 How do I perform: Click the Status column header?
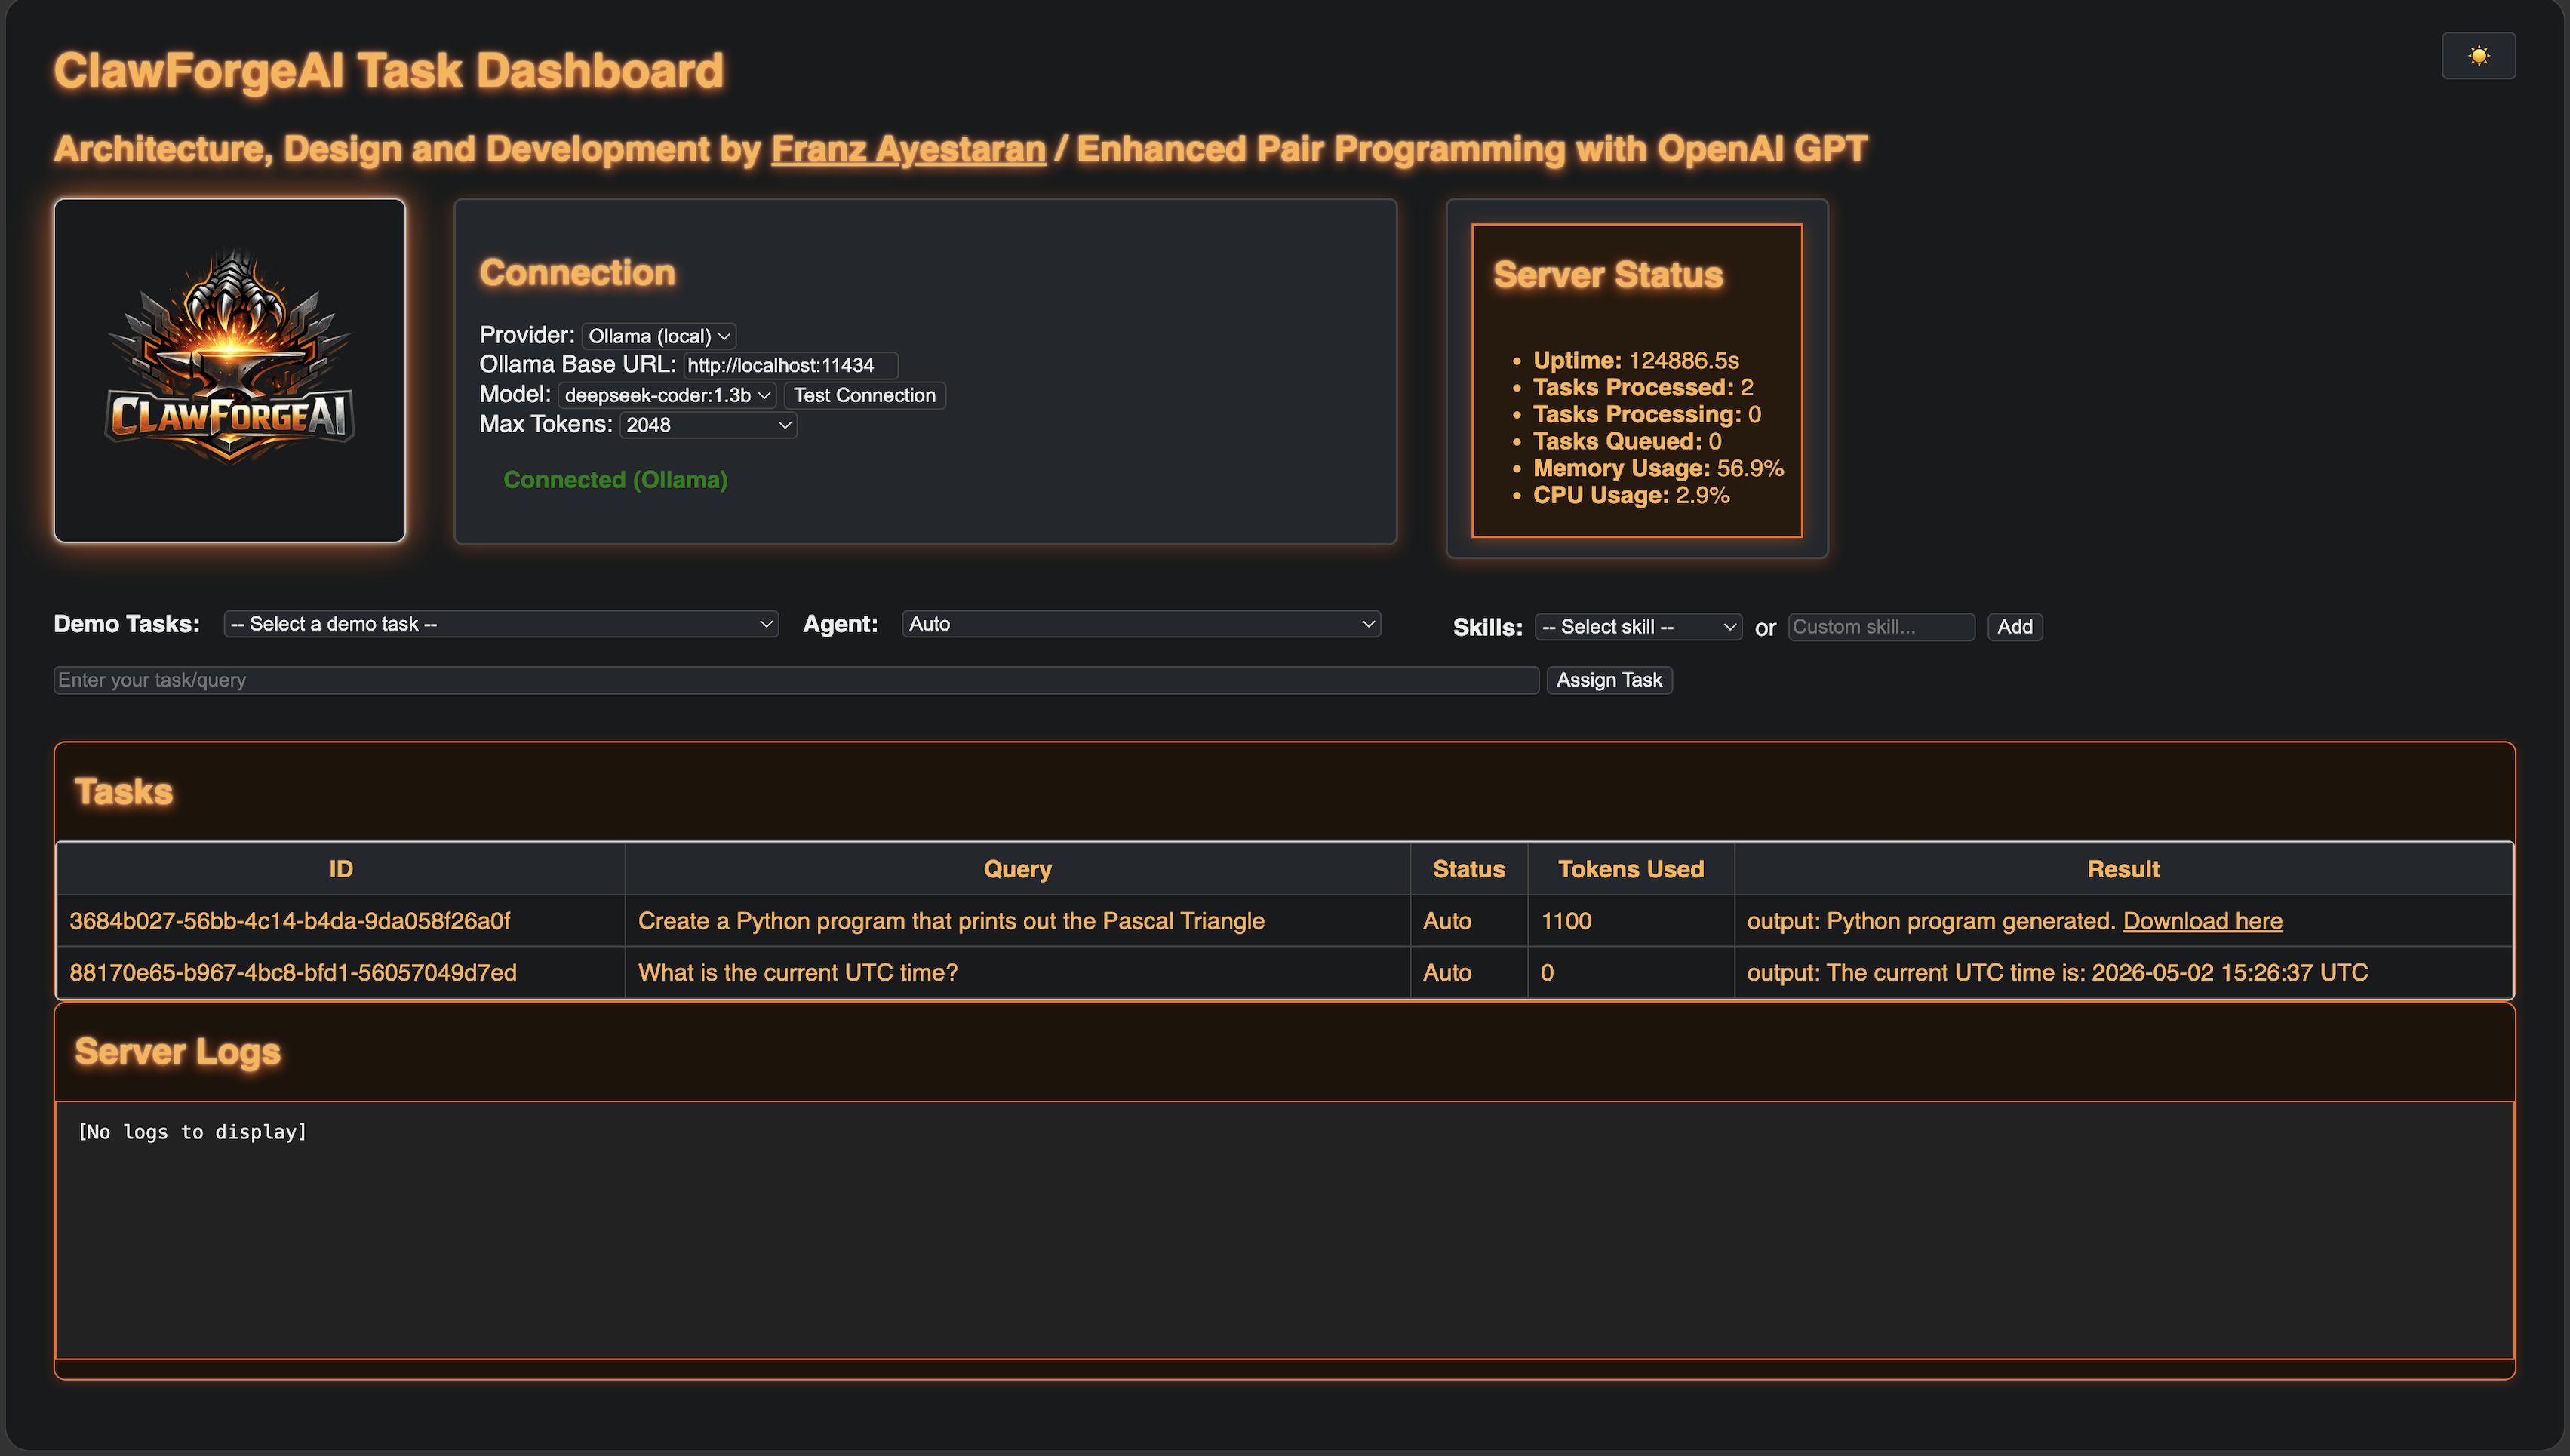pos(1468,869)
